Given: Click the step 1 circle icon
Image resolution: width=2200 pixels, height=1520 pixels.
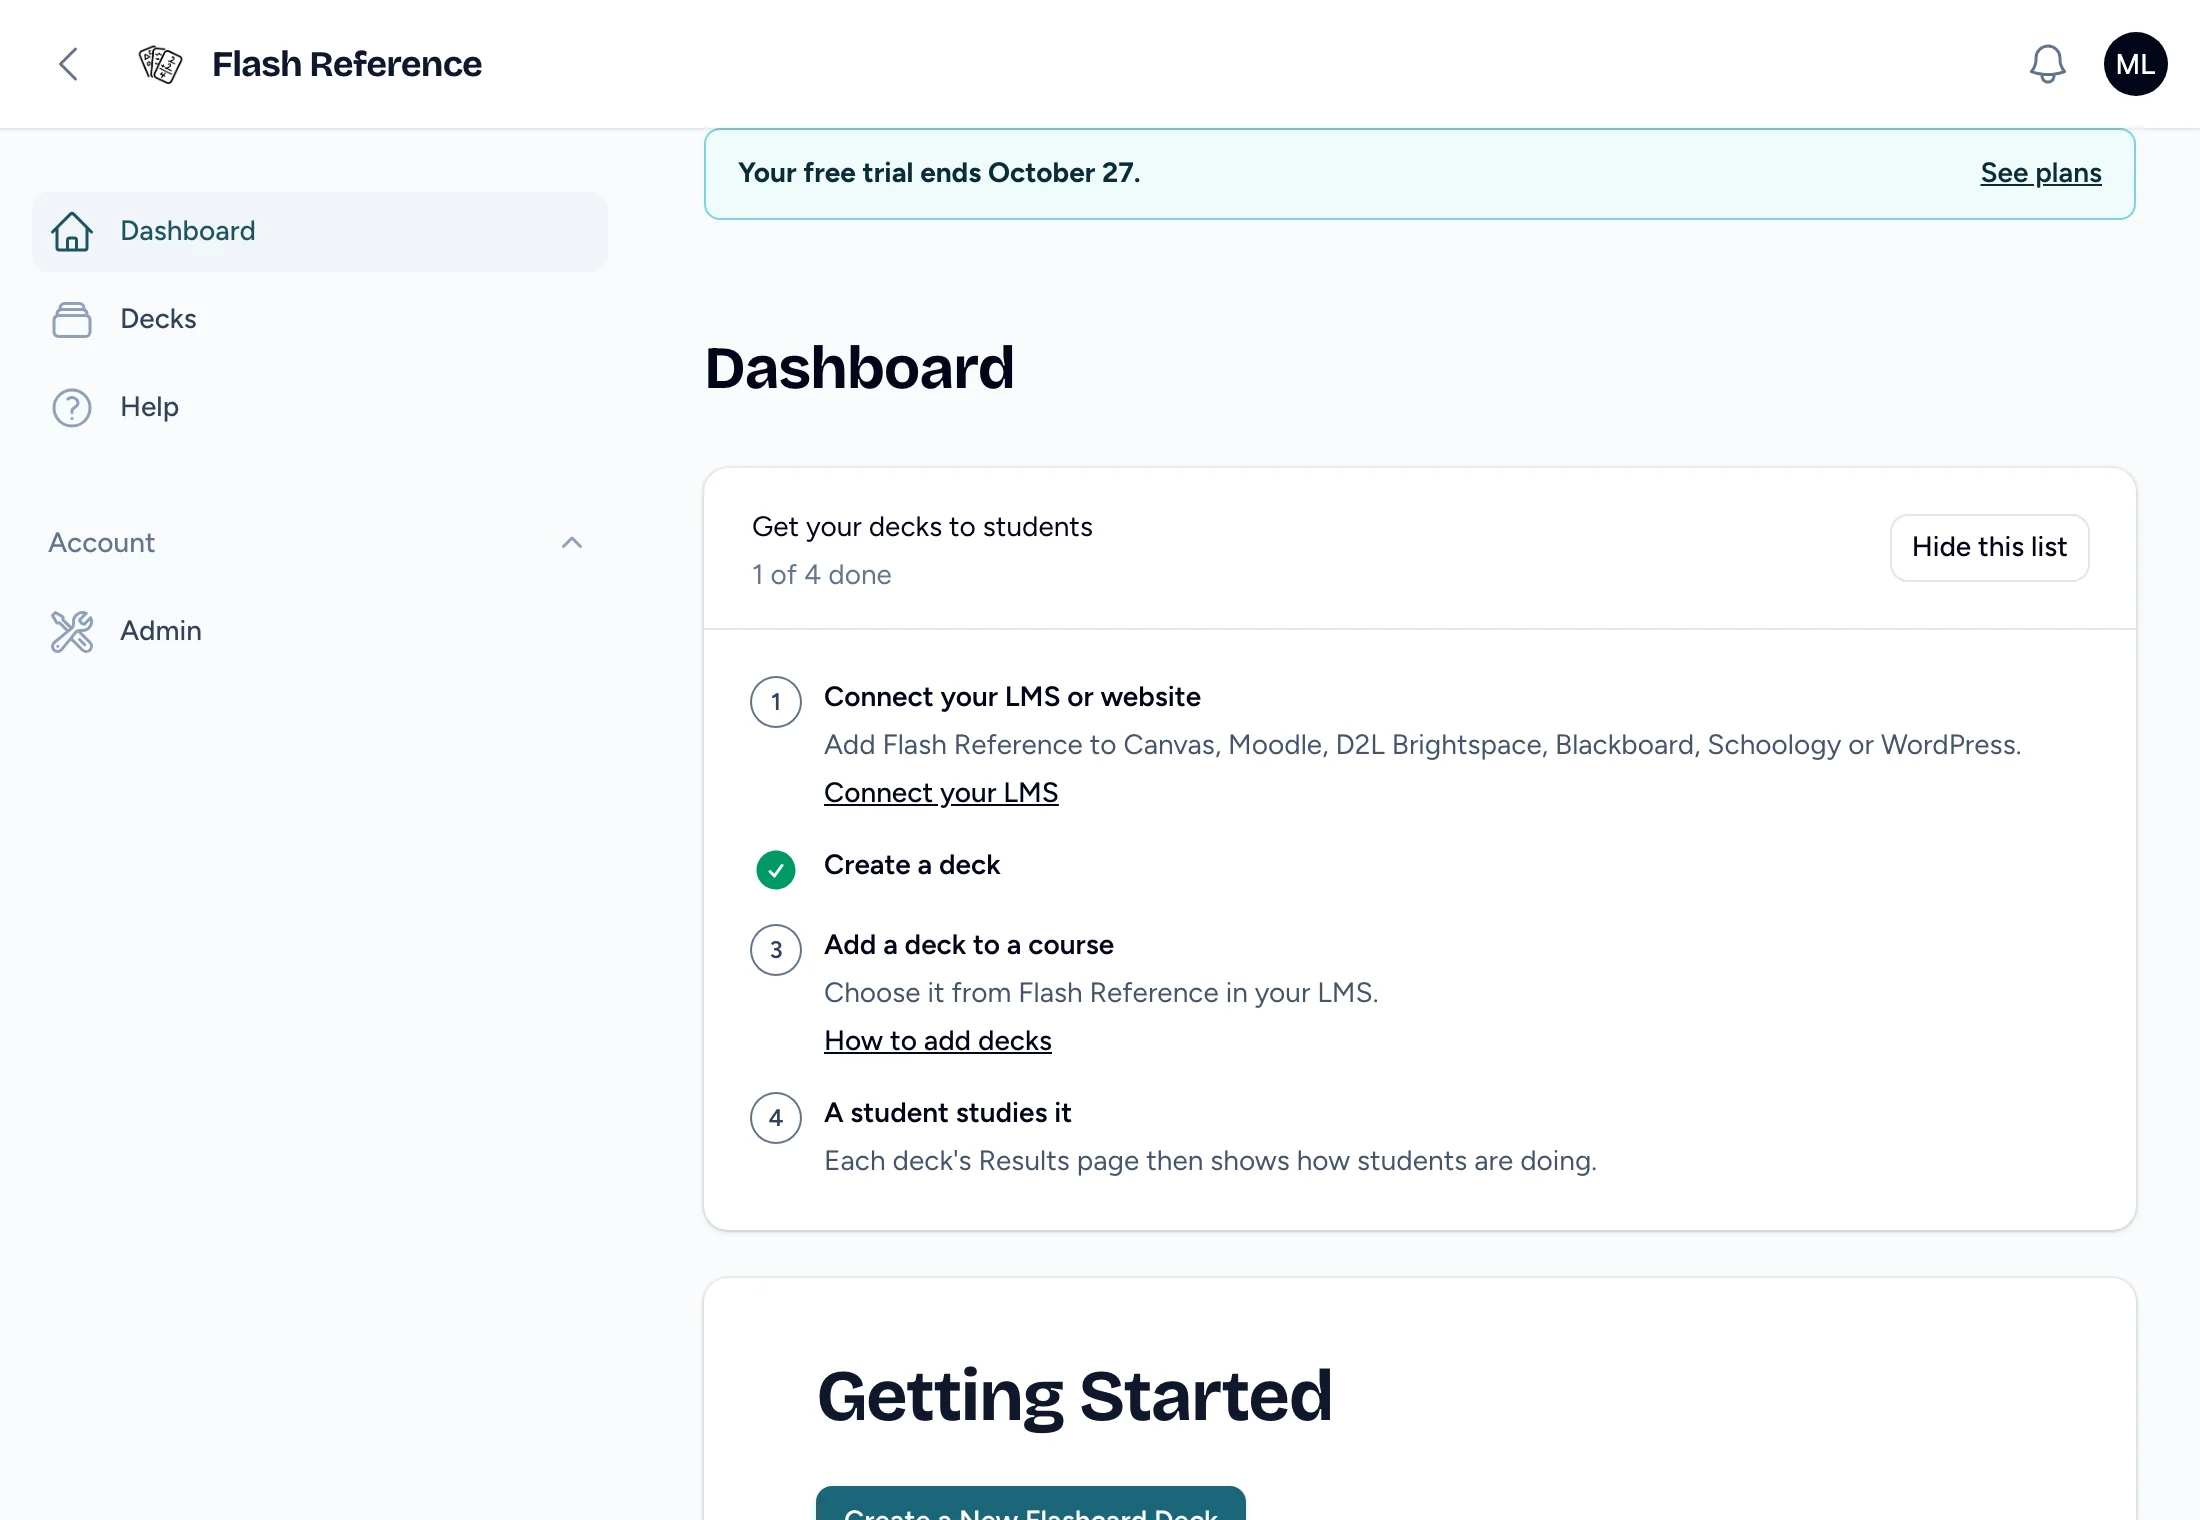Looking at the screenshot, I should click(776, 701).
